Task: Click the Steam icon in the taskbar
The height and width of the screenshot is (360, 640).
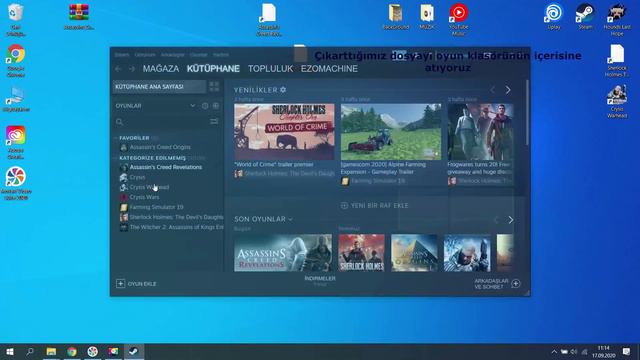Action: [134, 351]
